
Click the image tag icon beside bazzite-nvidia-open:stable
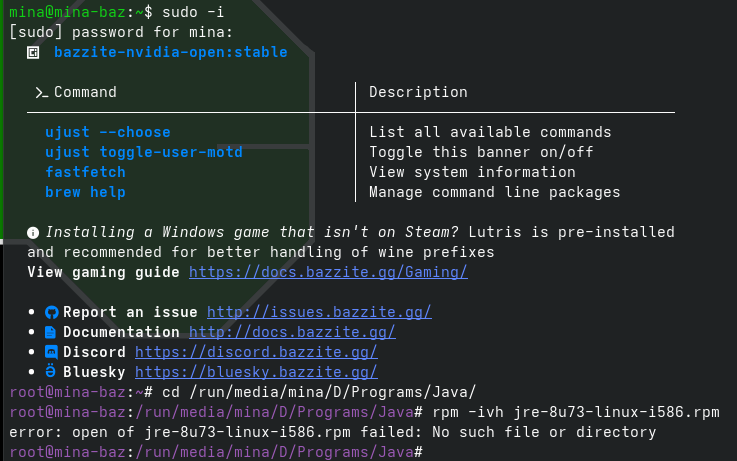[x=33, y=52]
